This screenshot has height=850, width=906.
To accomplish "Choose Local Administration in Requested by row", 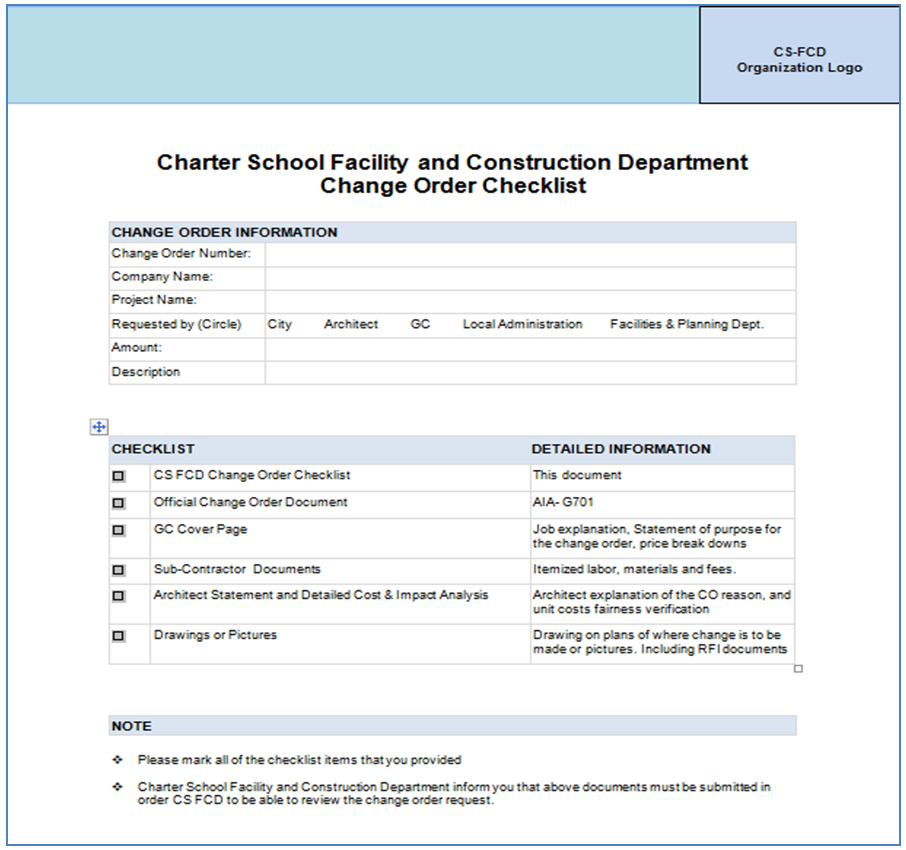I will 522,325.
